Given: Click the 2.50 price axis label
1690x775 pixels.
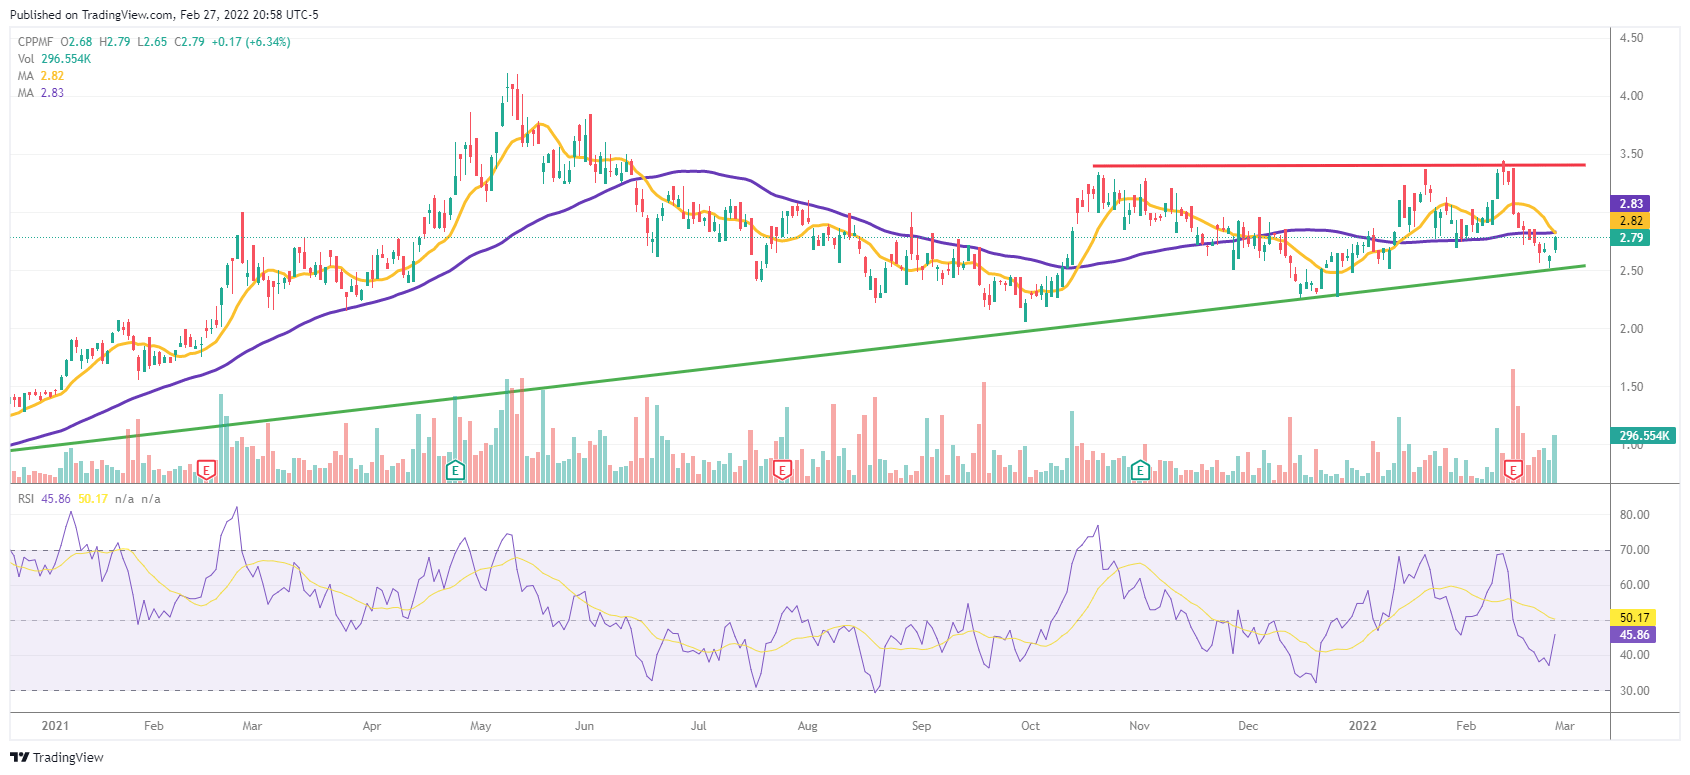Looking at the screenshot, I should (x=1631, y=271).
